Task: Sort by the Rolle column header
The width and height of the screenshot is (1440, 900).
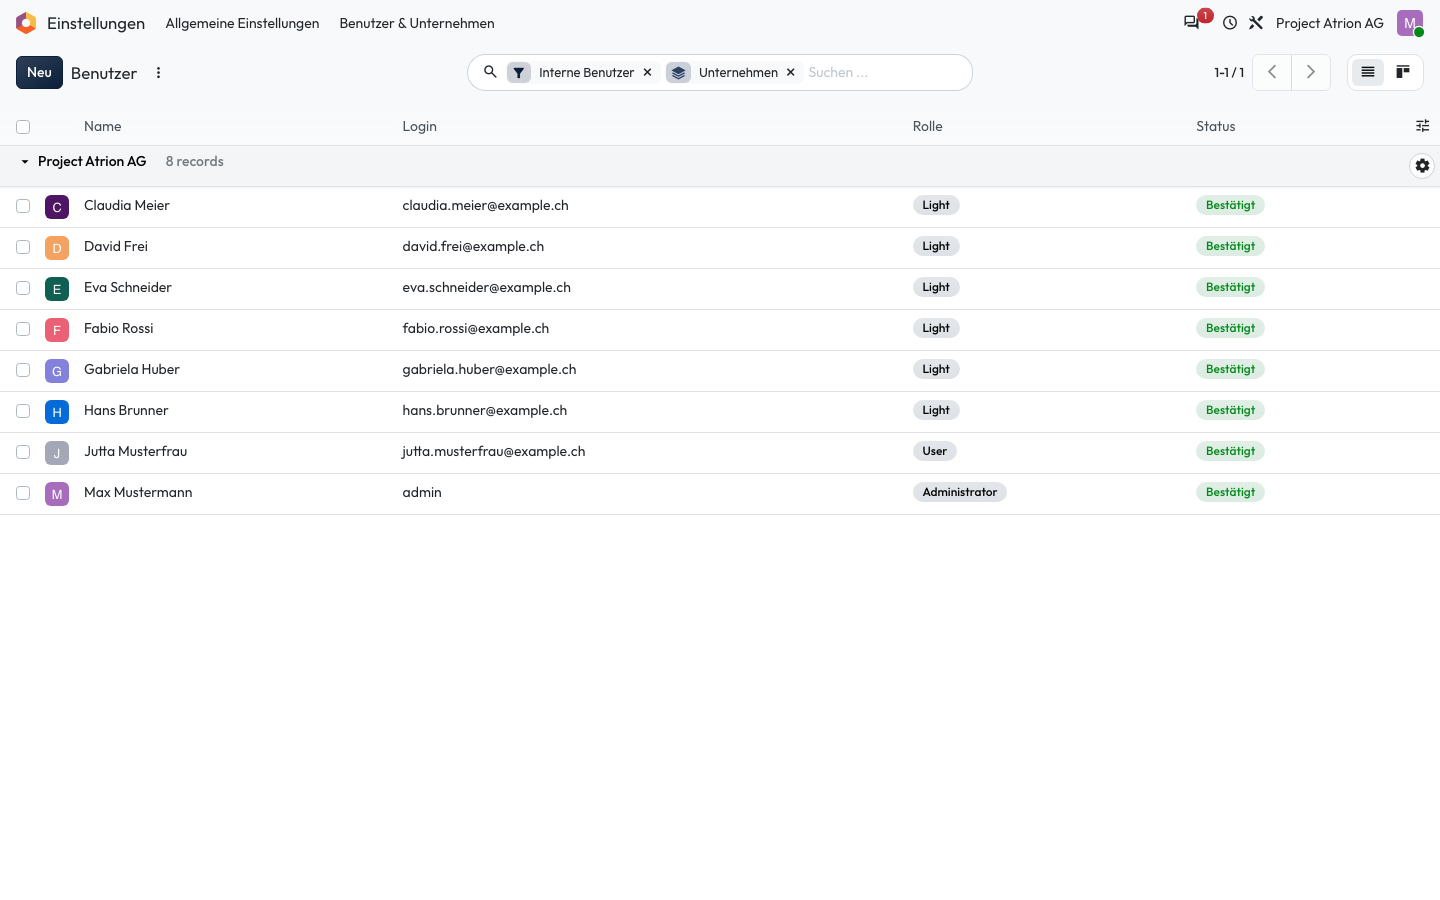Action: [927, 126]
